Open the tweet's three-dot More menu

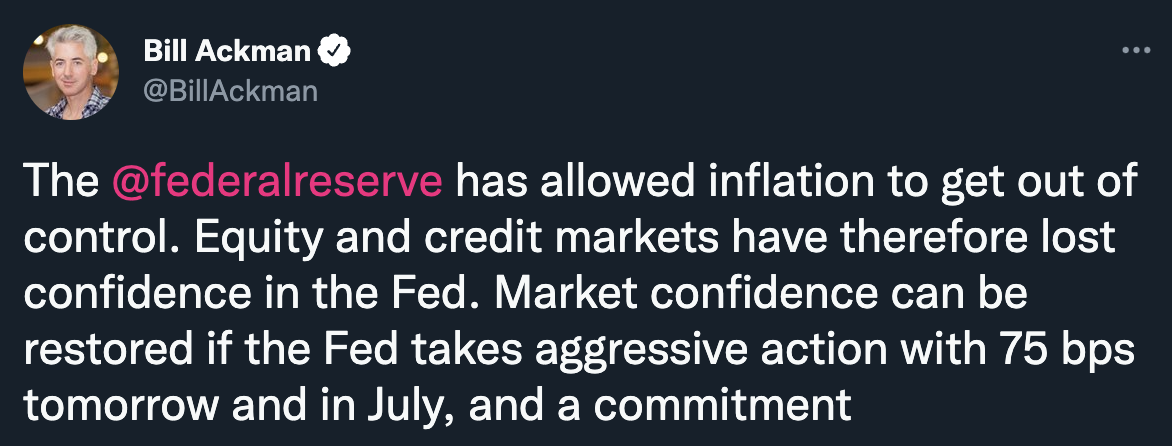click(x=1135, y=50)
